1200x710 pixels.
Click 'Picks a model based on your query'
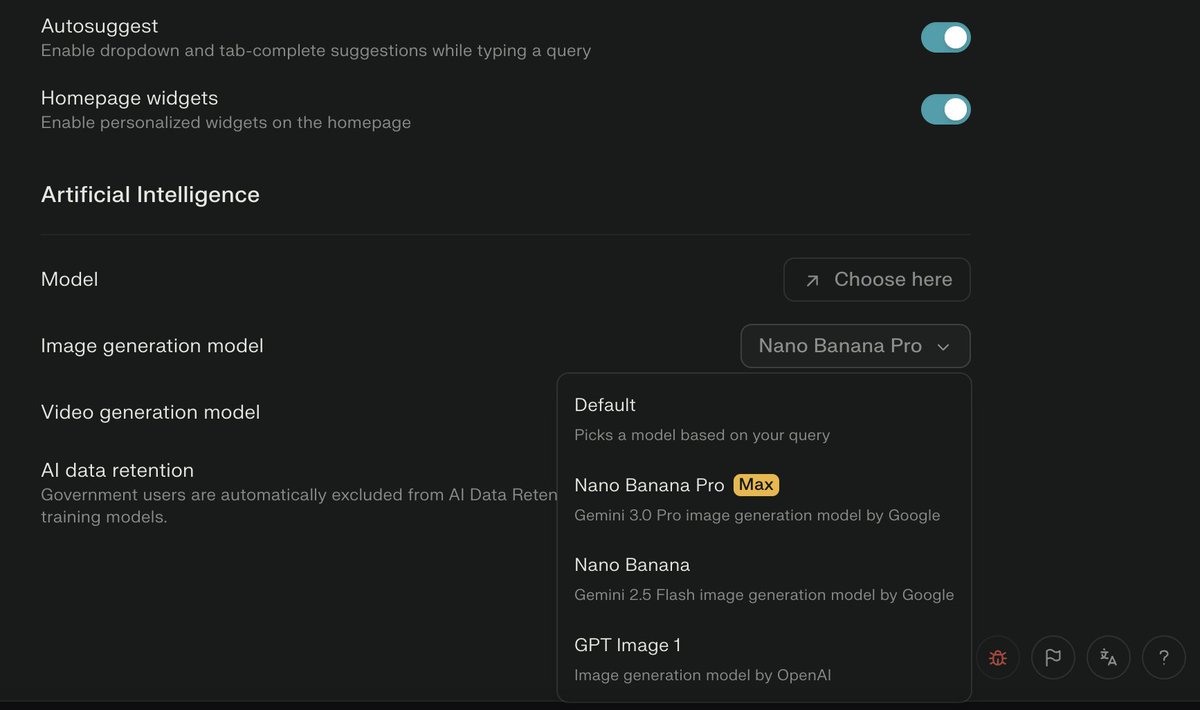(x=702, y=435)
